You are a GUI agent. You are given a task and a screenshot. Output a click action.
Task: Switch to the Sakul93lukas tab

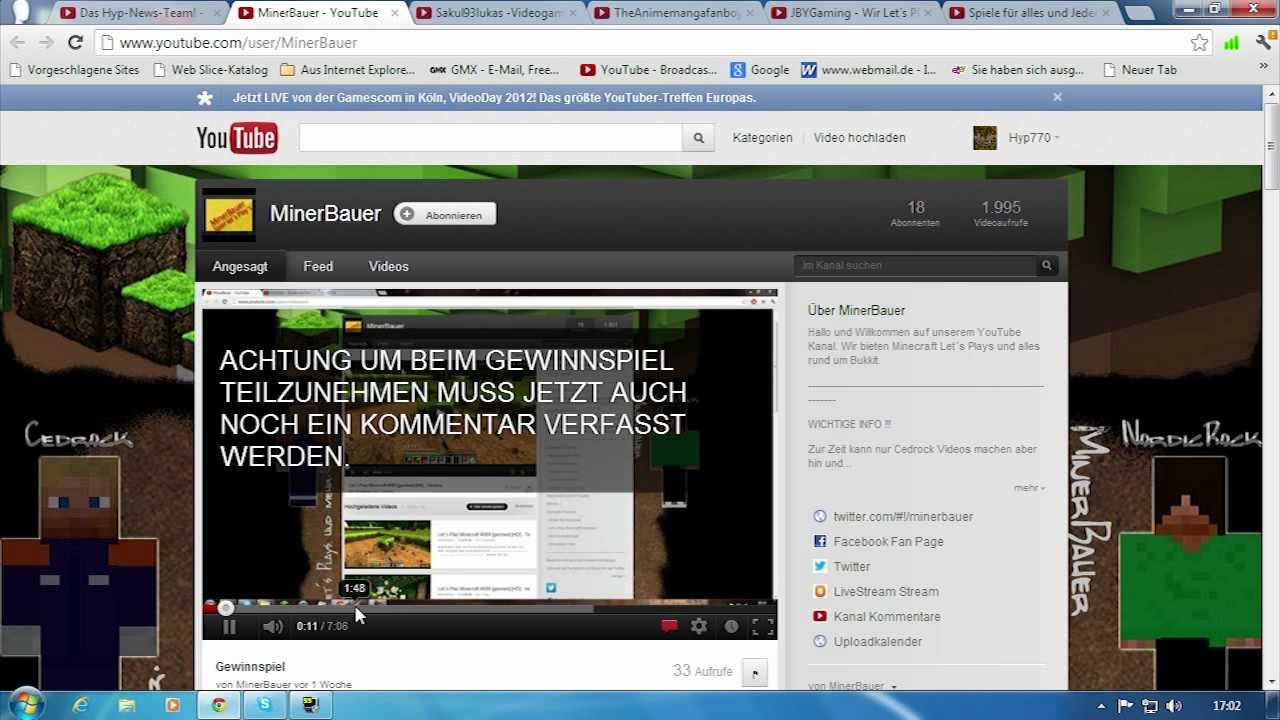[x=496, y=13]
